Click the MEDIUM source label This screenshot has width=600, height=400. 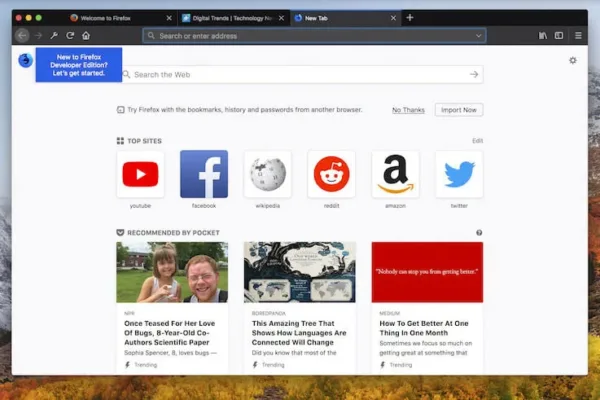pos(390,313)
